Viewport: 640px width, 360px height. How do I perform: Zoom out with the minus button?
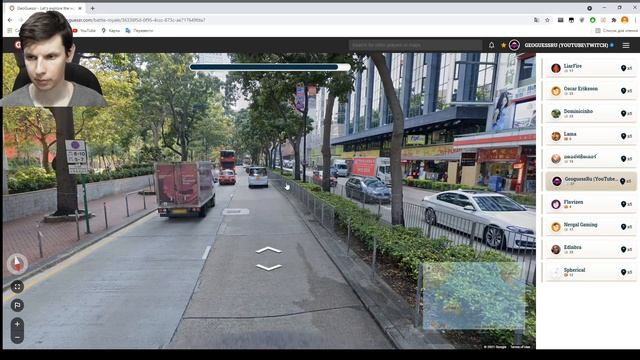17,337
